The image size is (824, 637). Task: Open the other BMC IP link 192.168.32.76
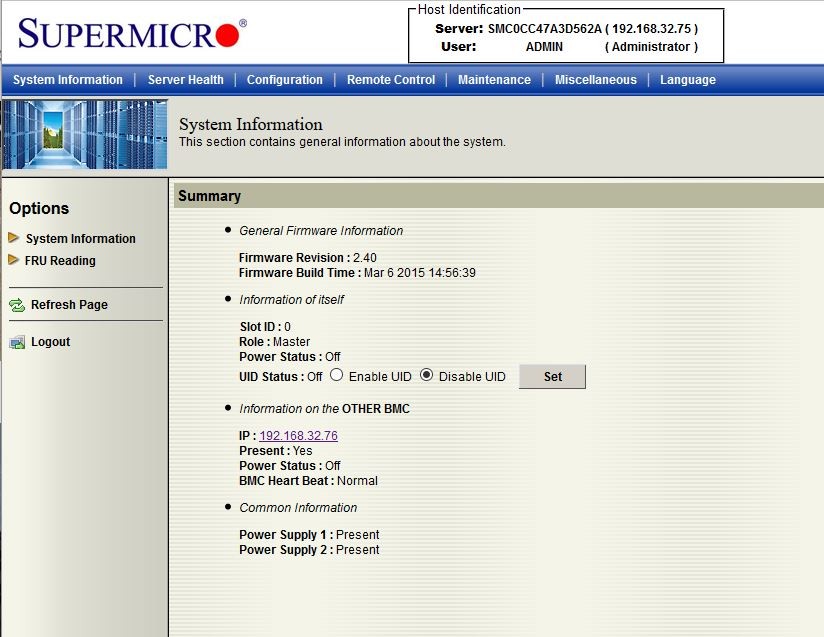298,436
